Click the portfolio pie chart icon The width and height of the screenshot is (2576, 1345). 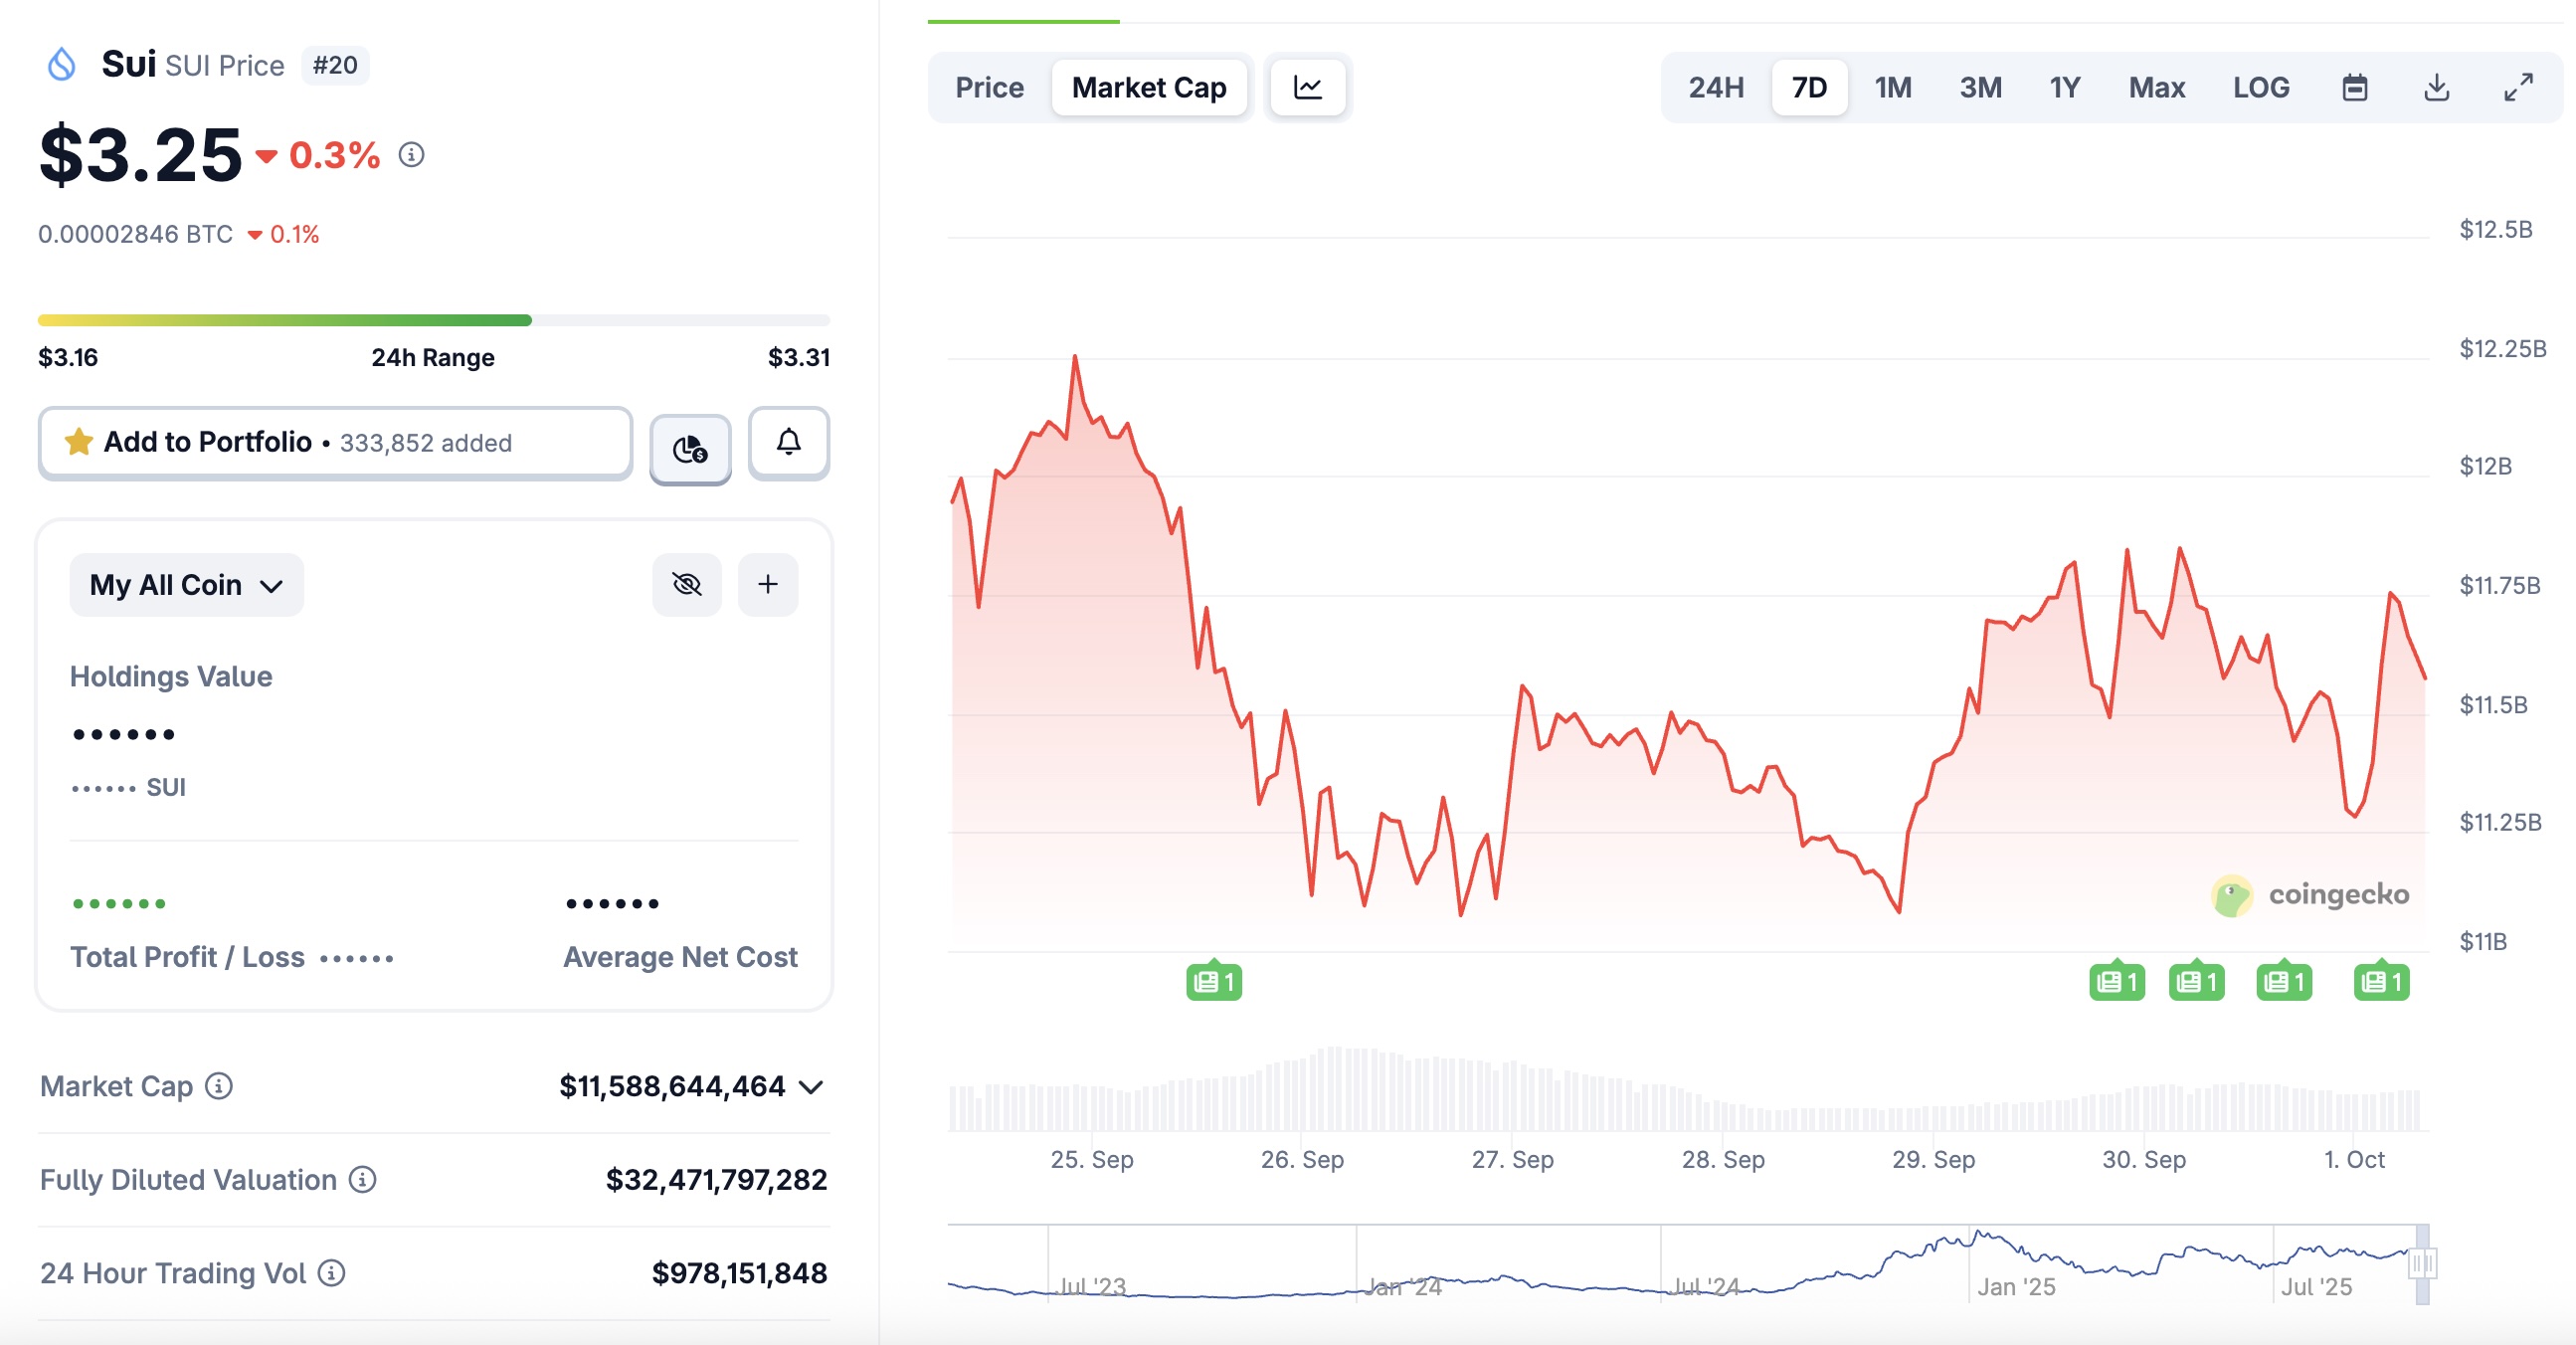coord(690,449)
